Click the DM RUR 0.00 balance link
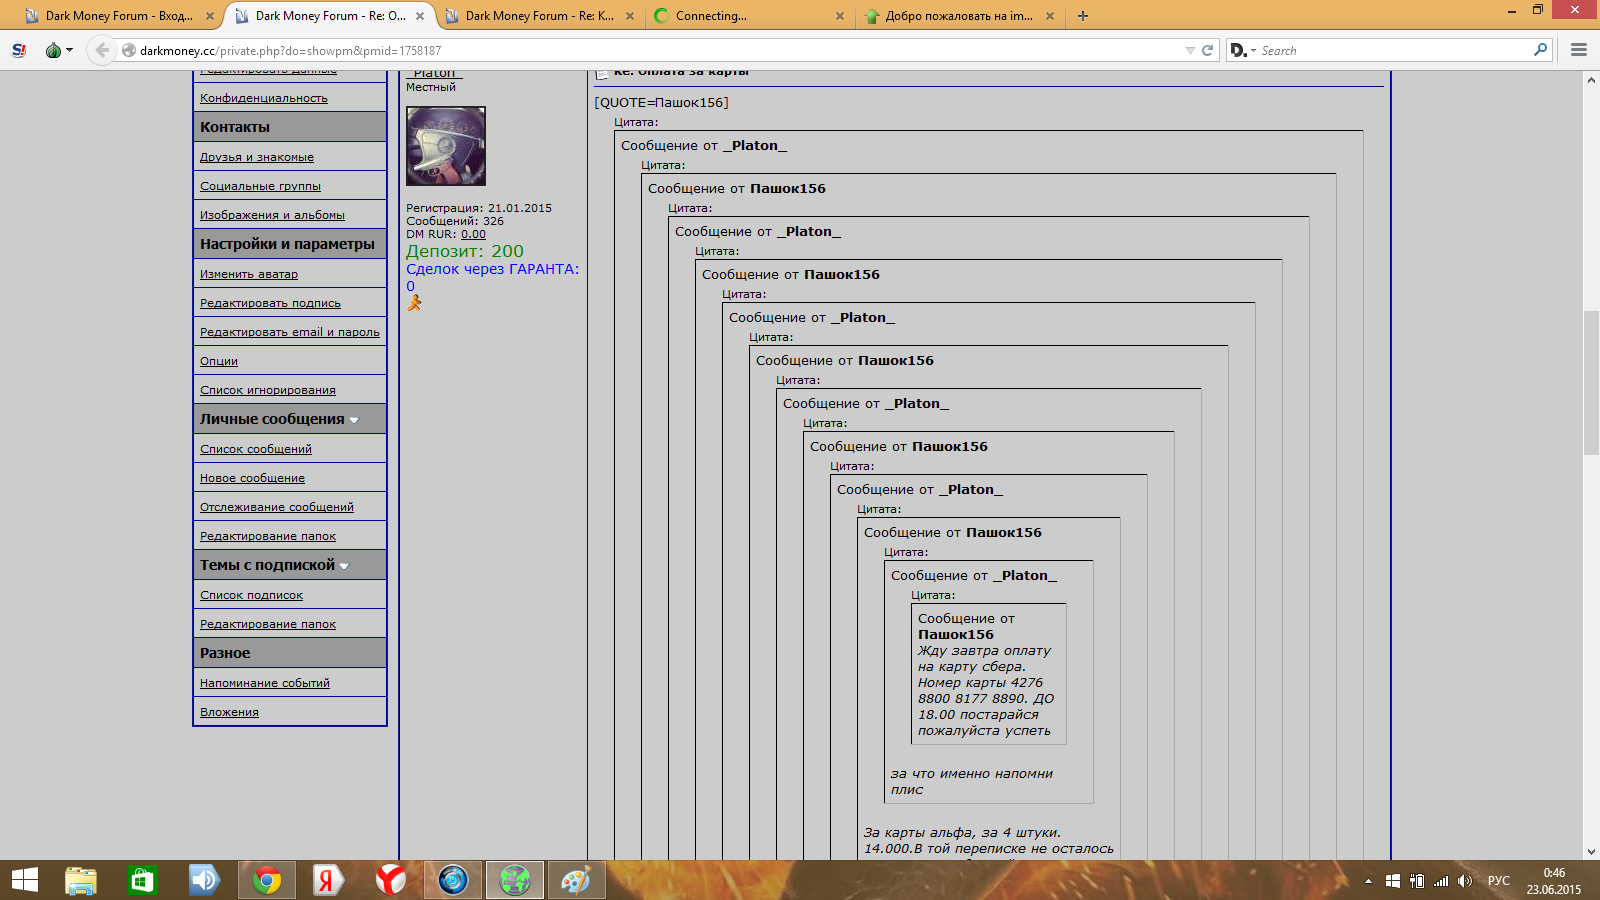 pos(473,234)
